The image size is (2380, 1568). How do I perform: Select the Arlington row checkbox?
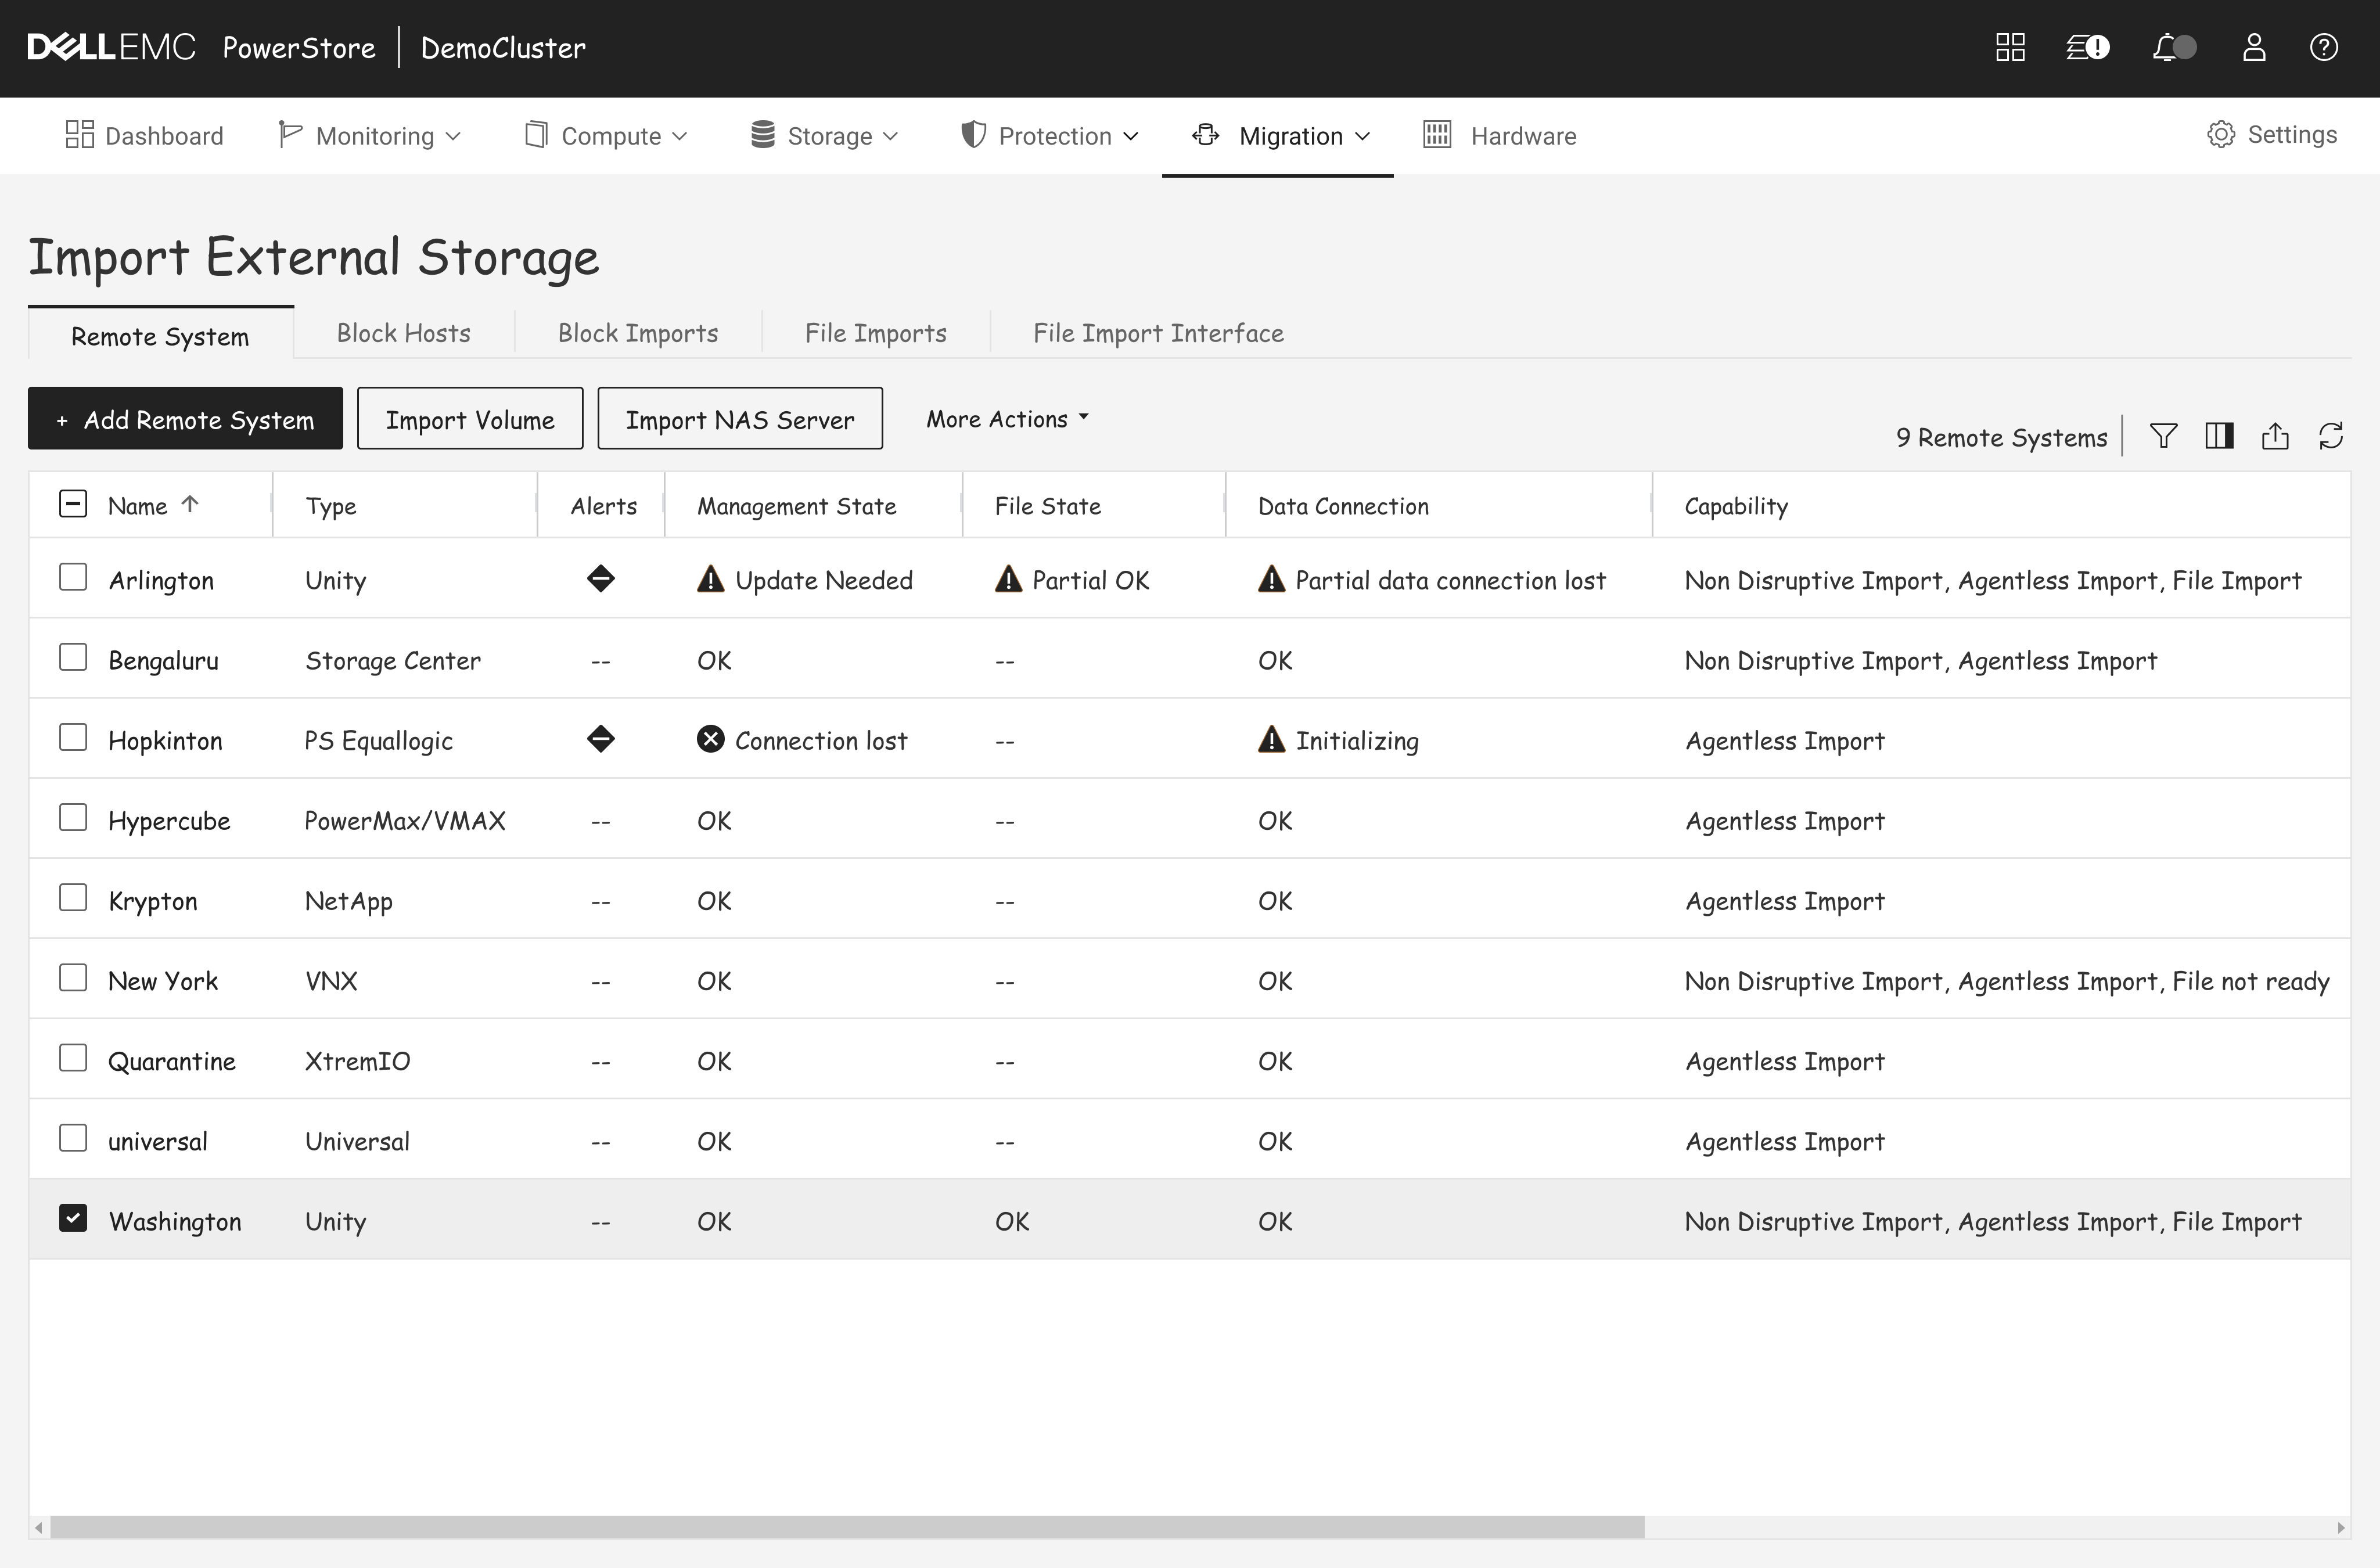pyautogui.click(x=73, y=577)
